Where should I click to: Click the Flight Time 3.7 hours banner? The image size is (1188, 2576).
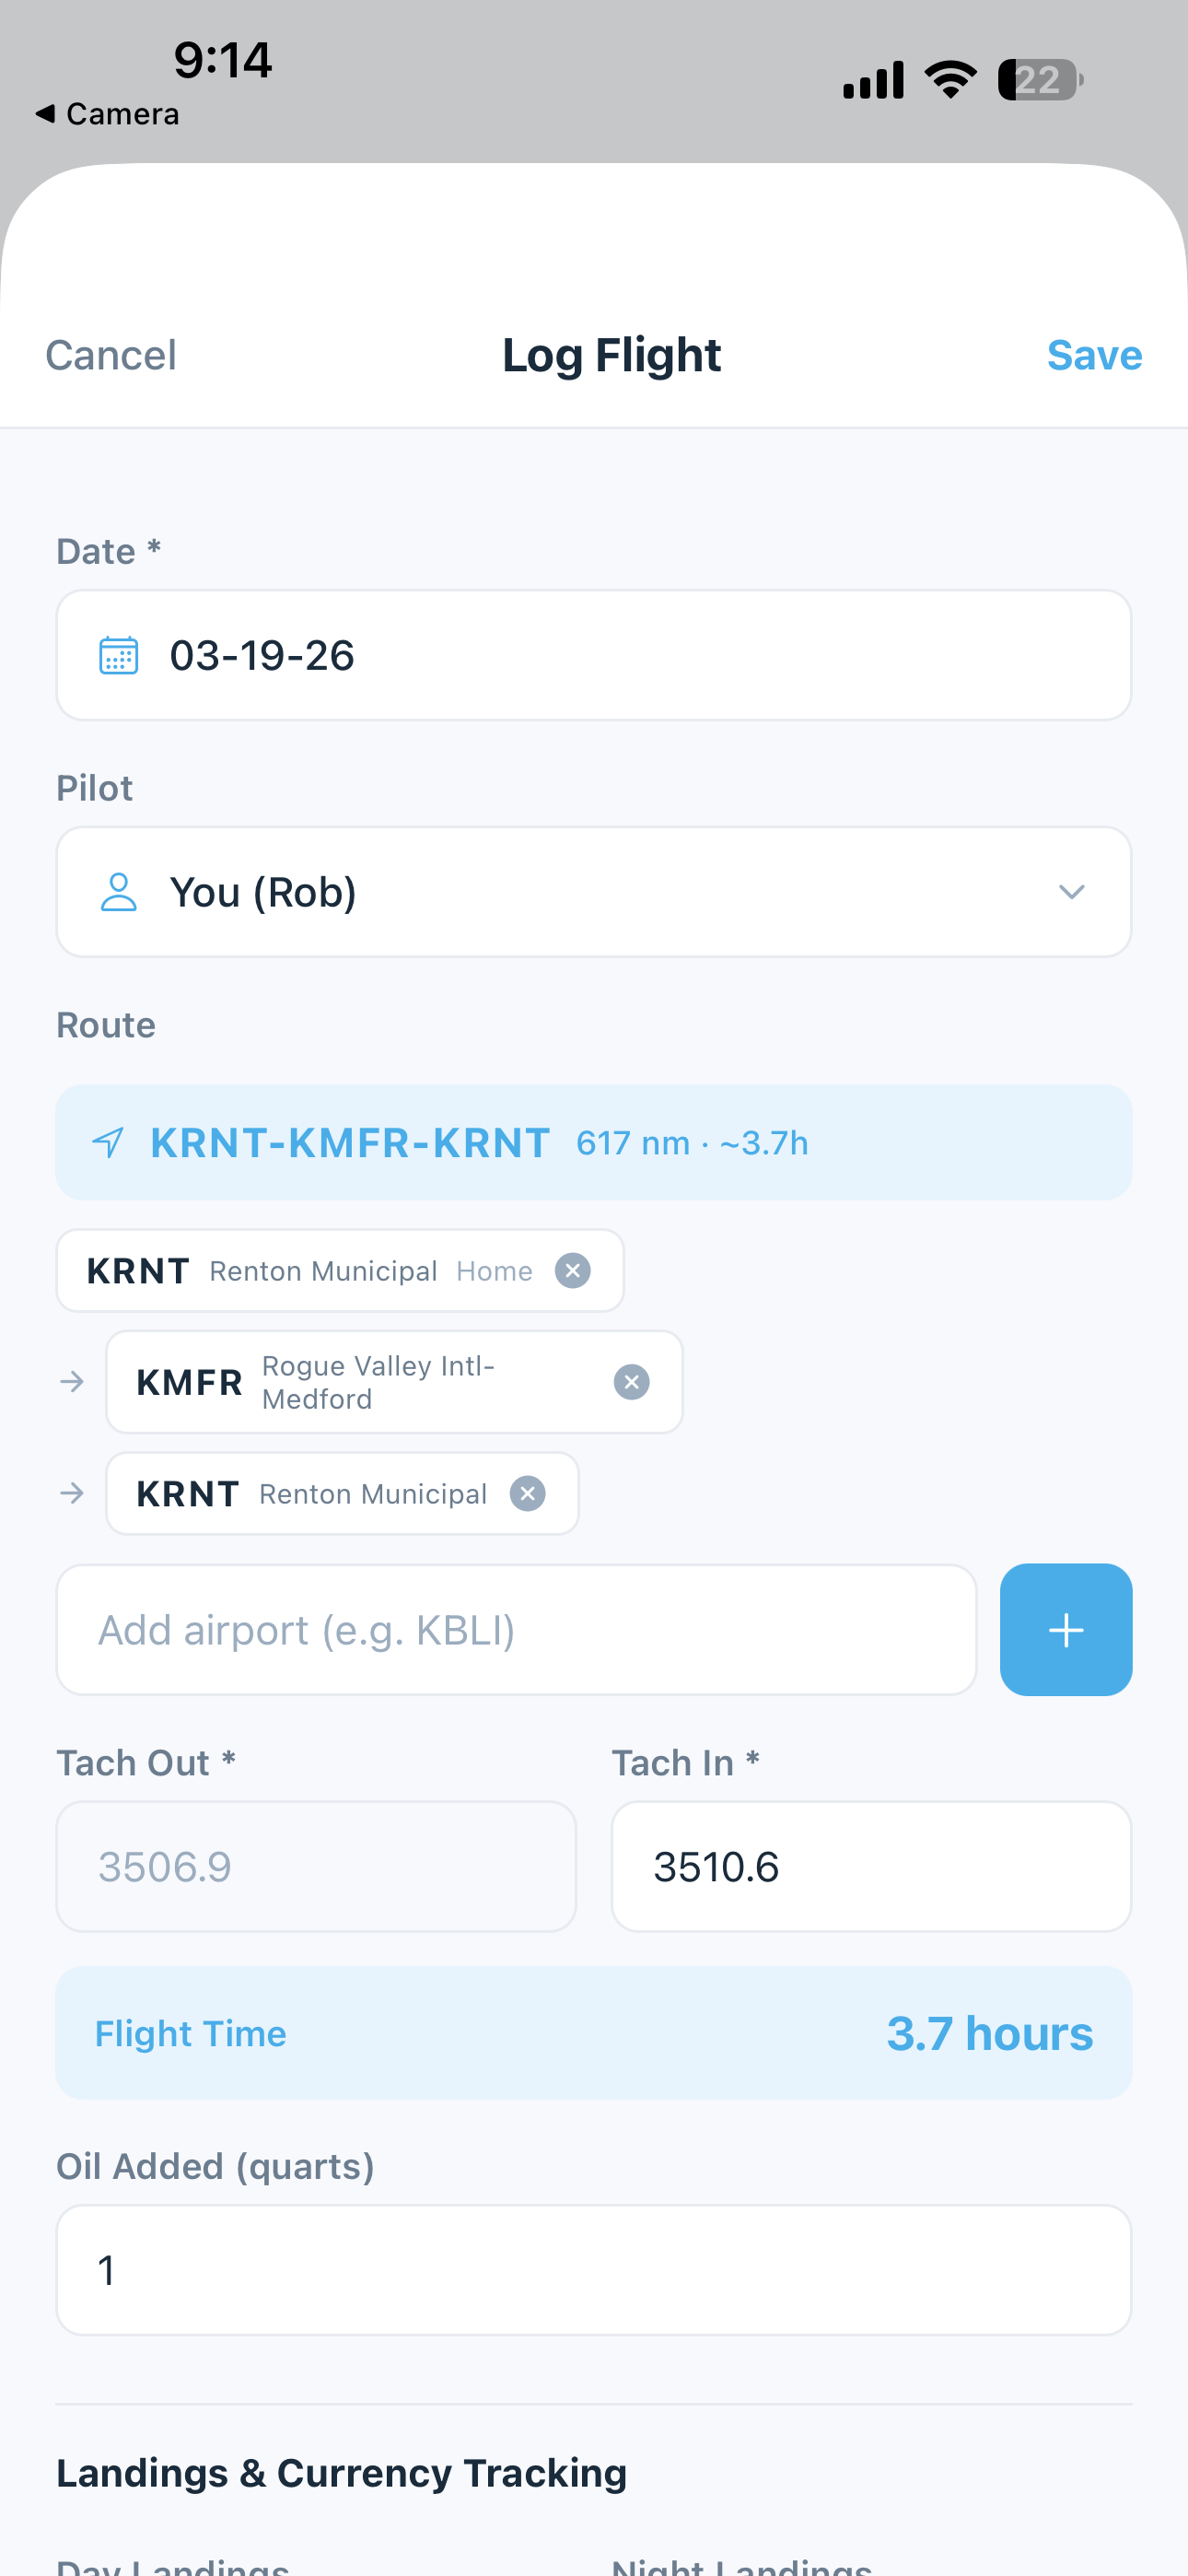click(593, 2033)
